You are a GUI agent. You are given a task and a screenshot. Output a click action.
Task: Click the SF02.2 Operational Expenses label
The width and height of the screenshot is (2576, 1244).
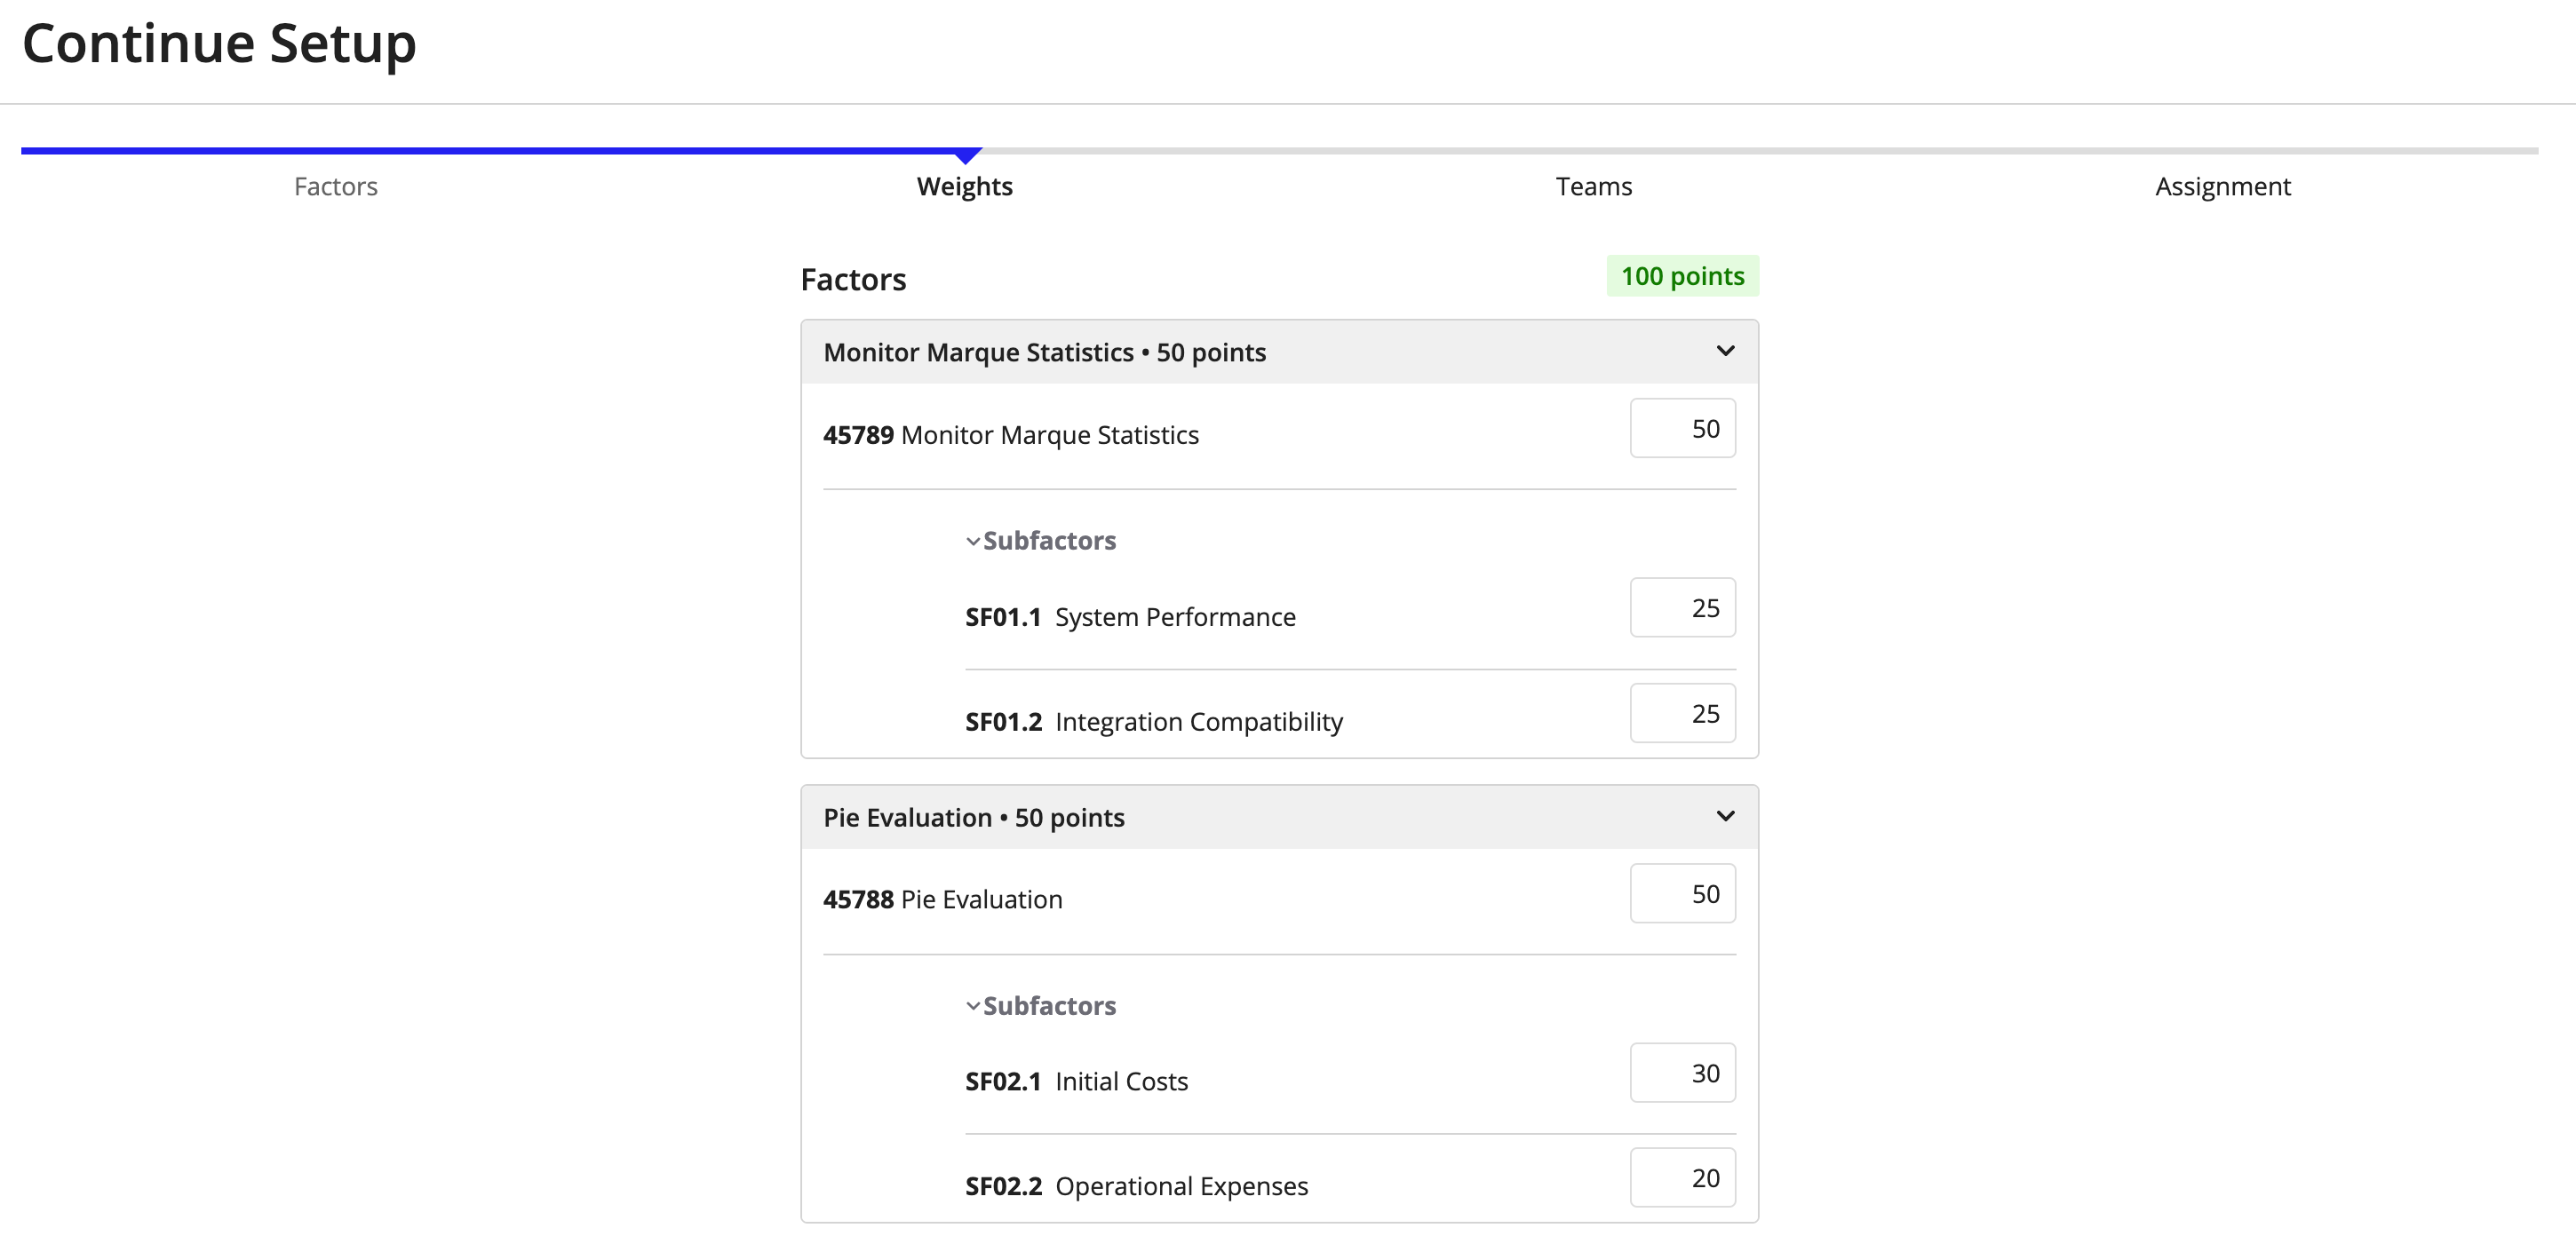[1136, 1186]
